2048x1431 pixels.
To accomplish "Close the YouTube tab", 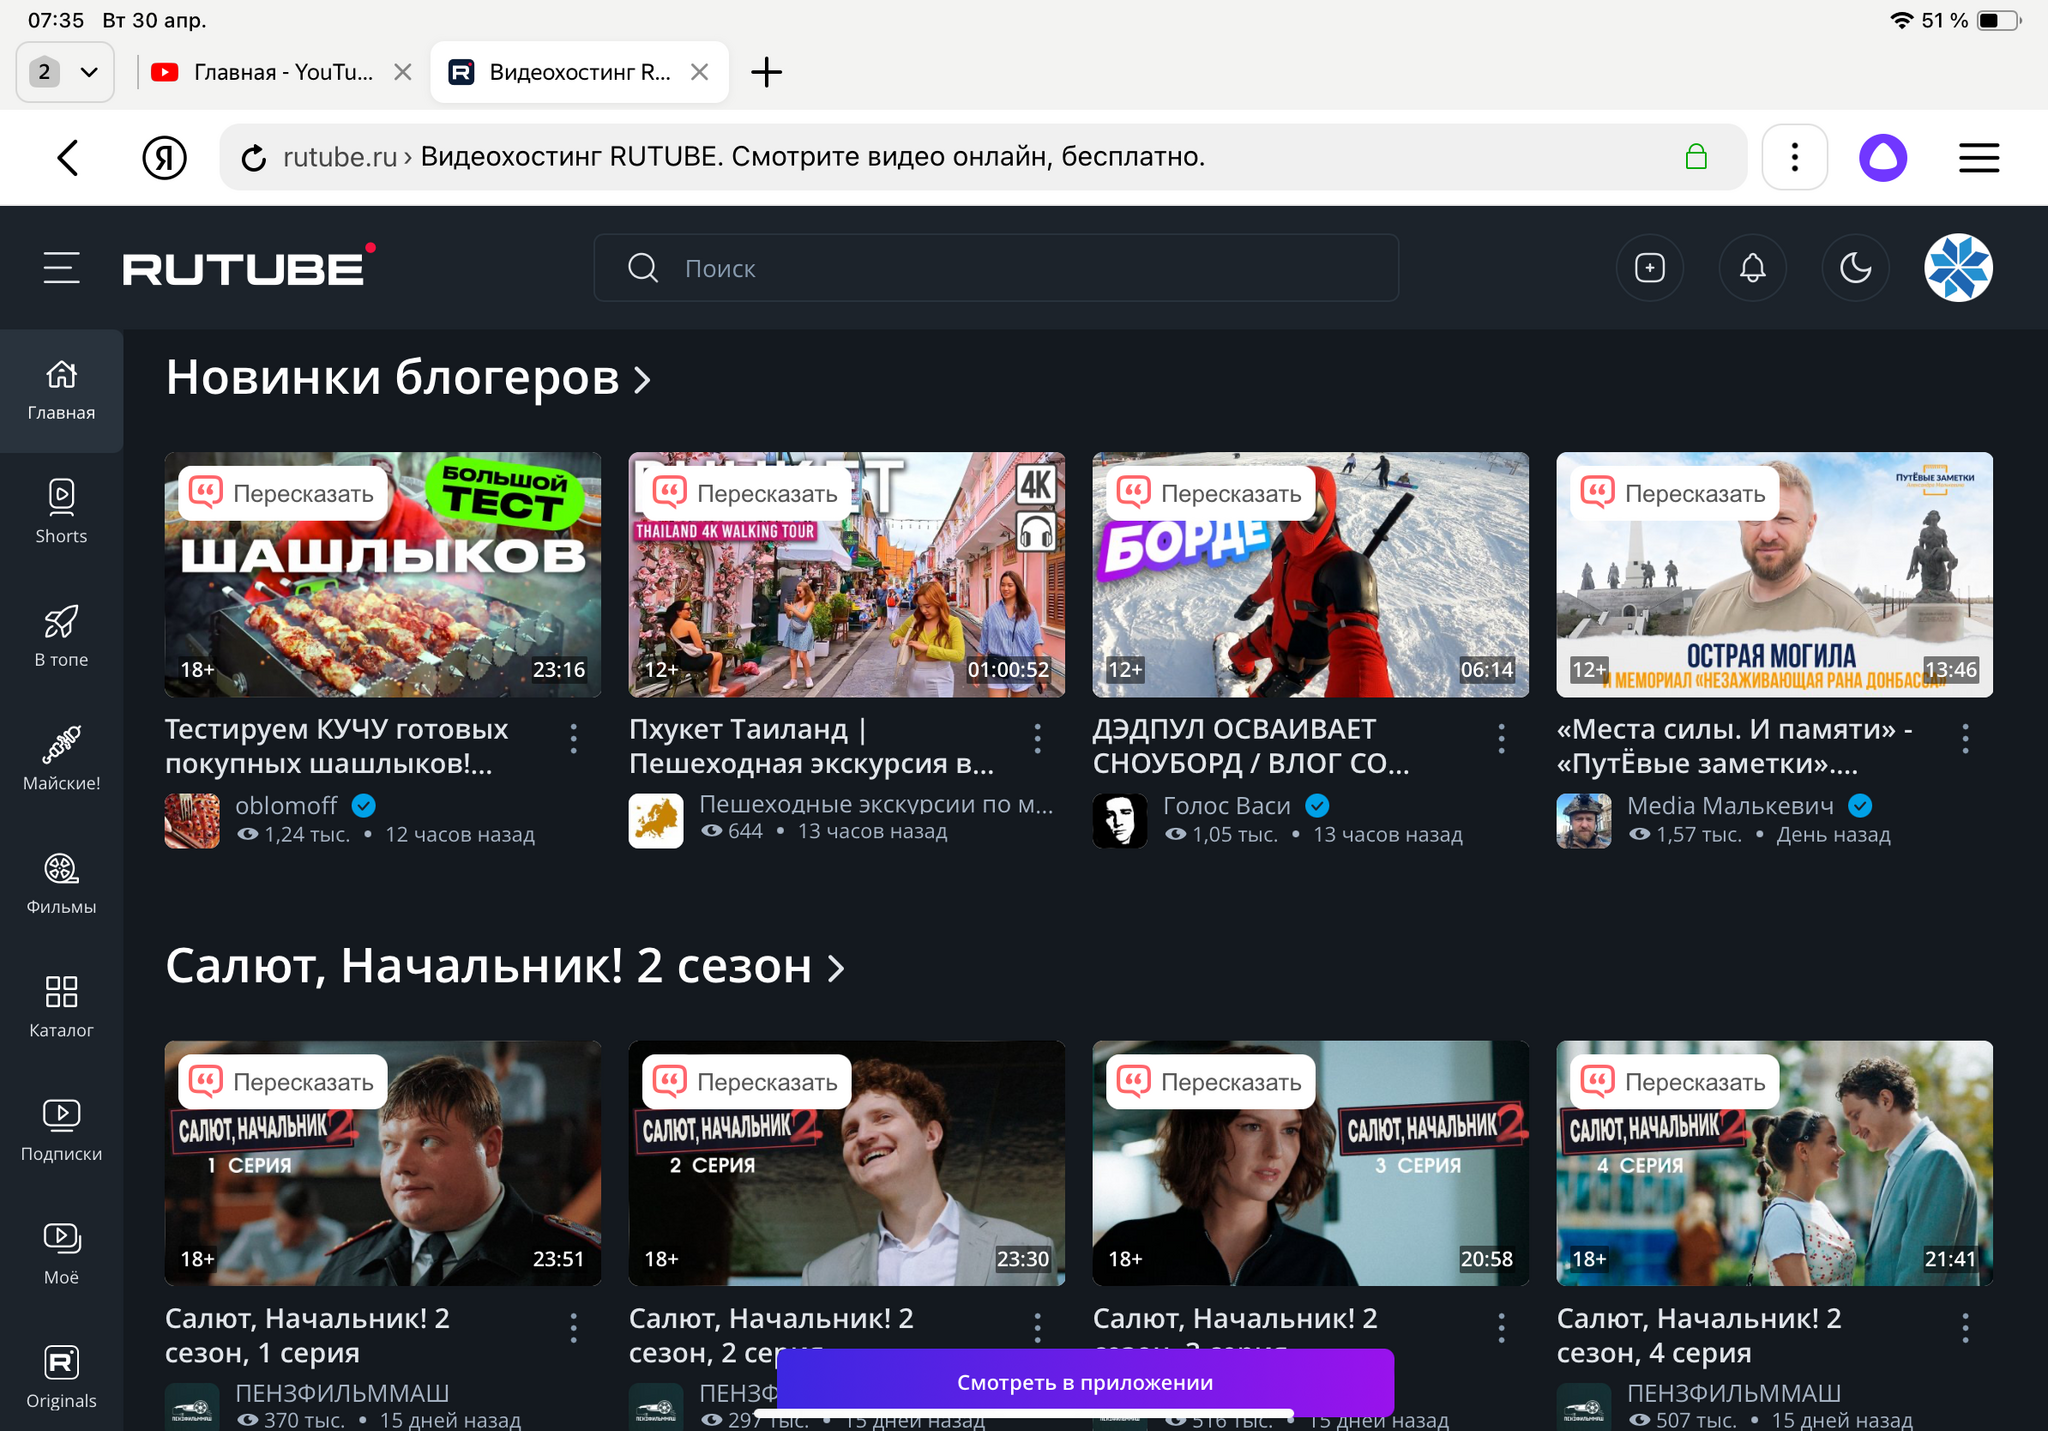I will point(403,72).
